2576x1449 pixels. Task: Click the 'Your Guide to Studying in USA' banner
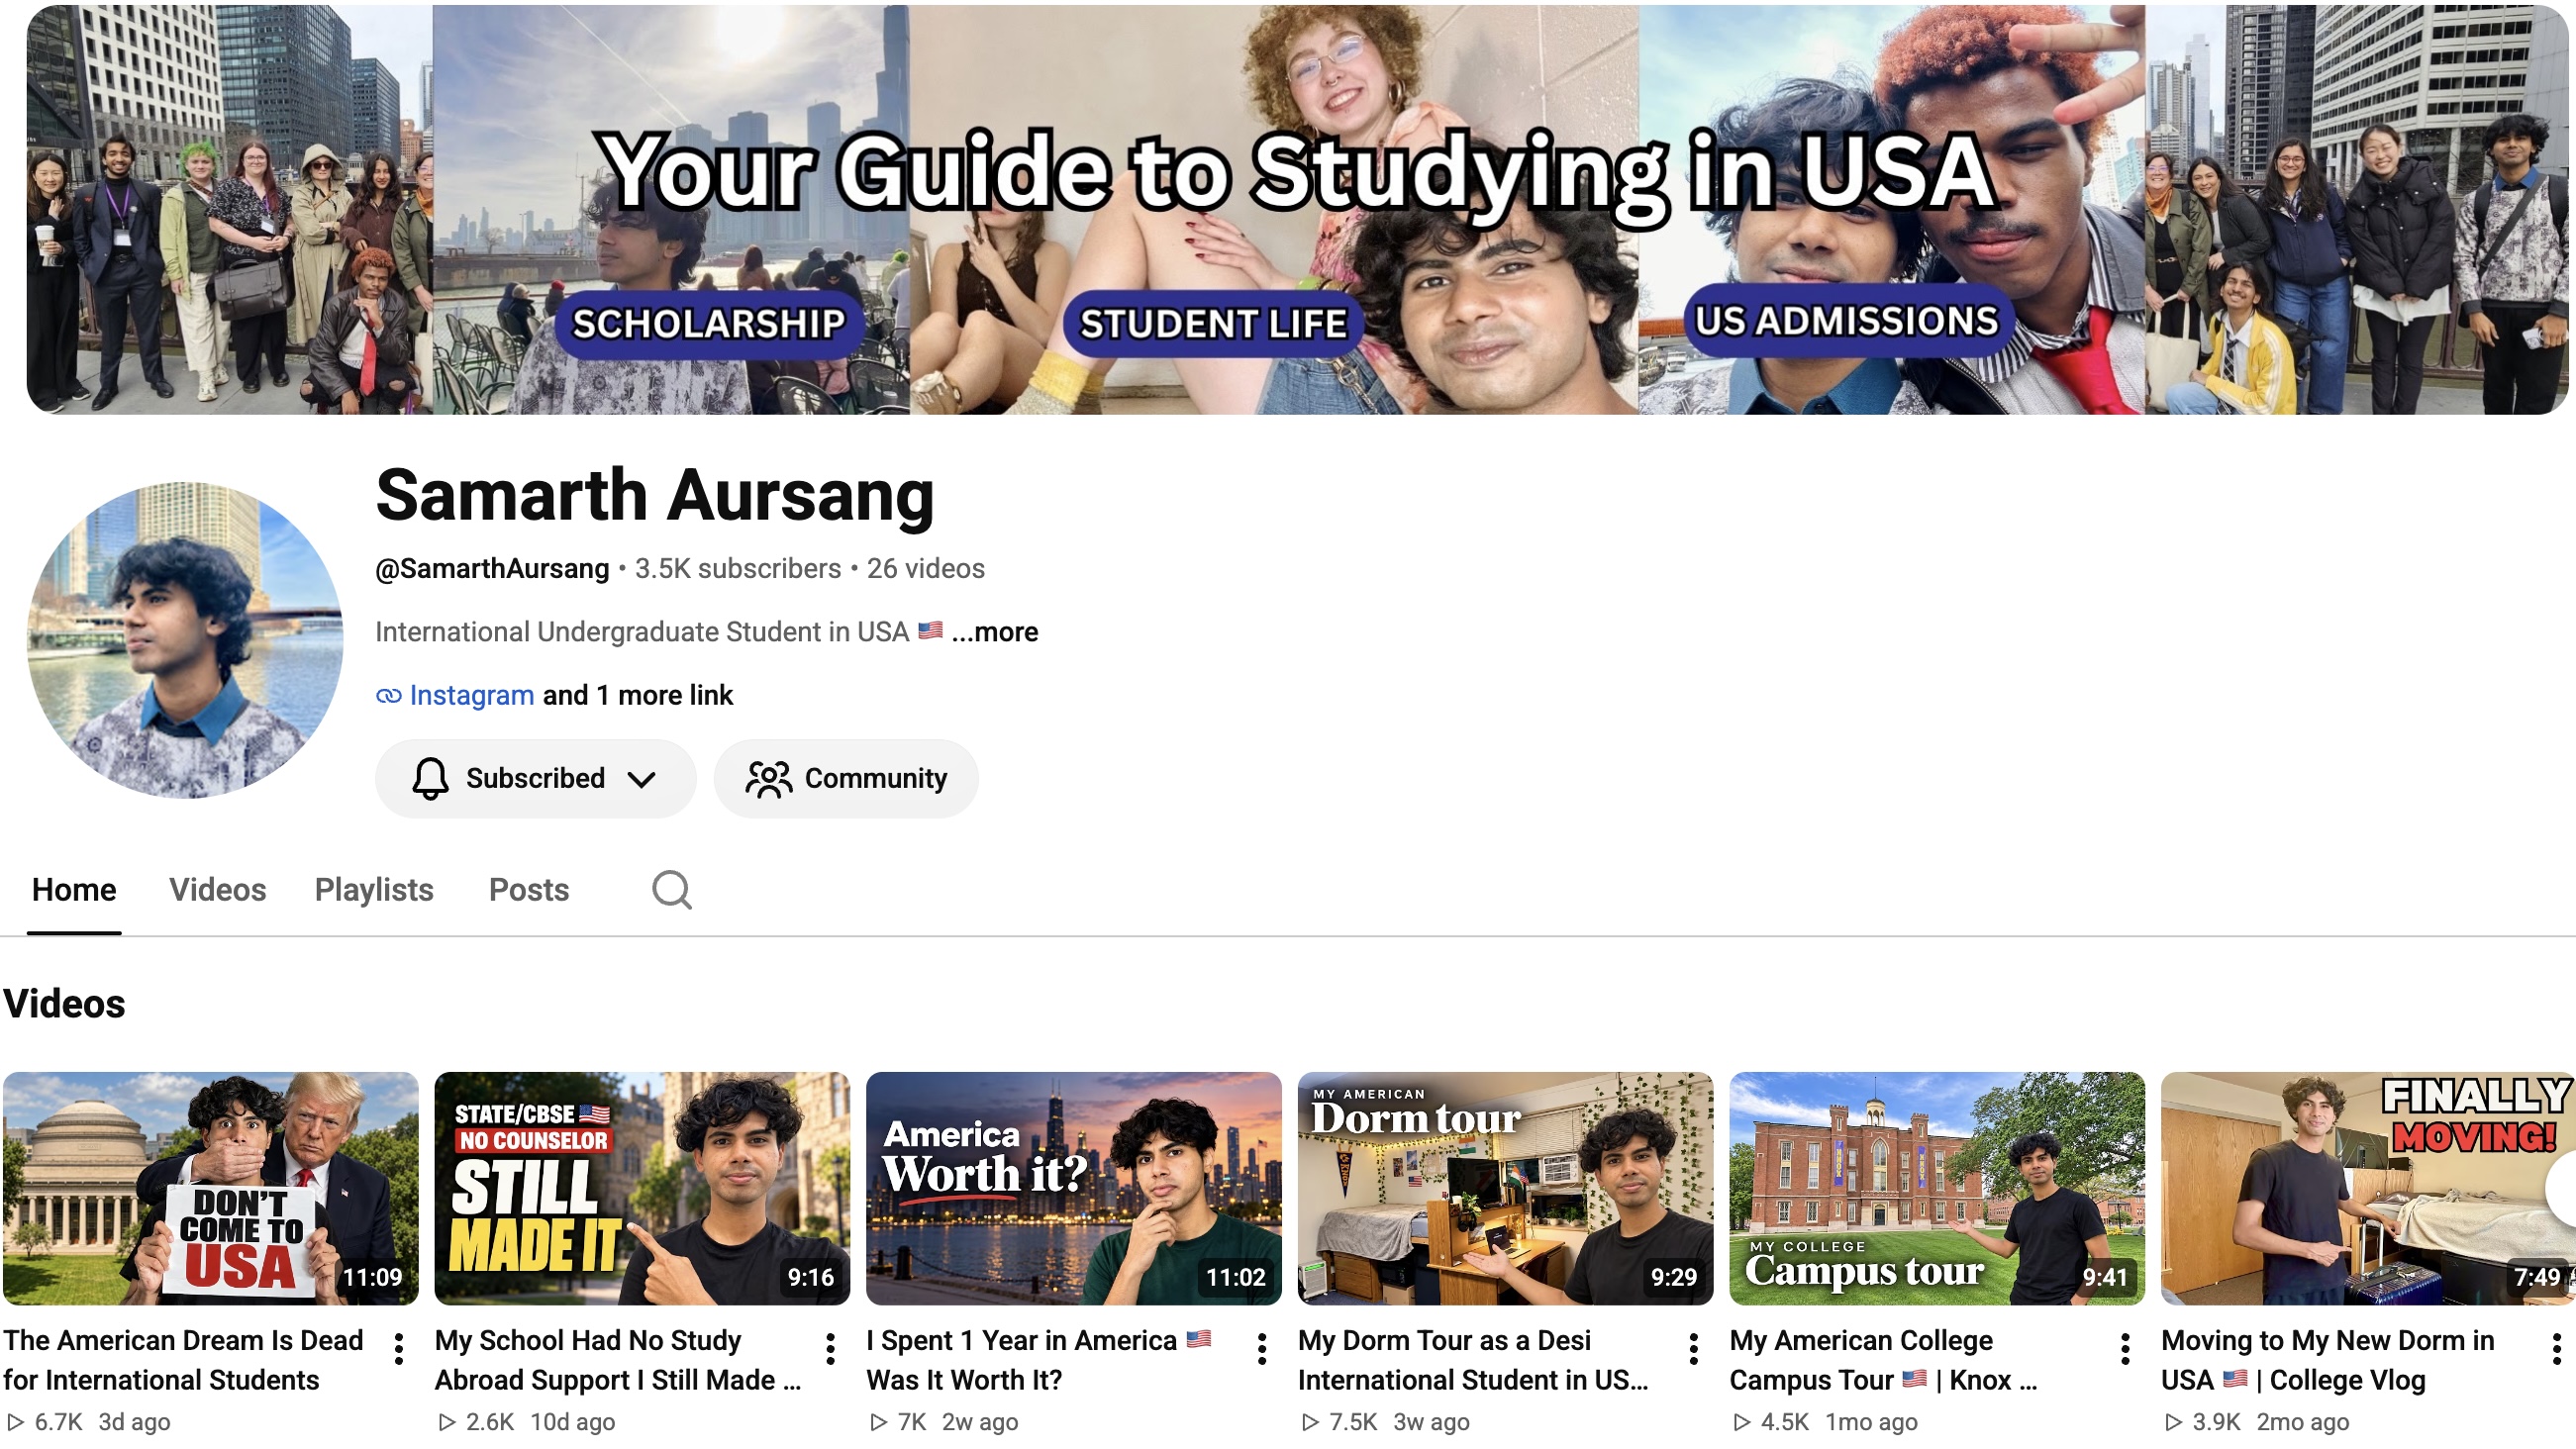[x=1297, y=210]
